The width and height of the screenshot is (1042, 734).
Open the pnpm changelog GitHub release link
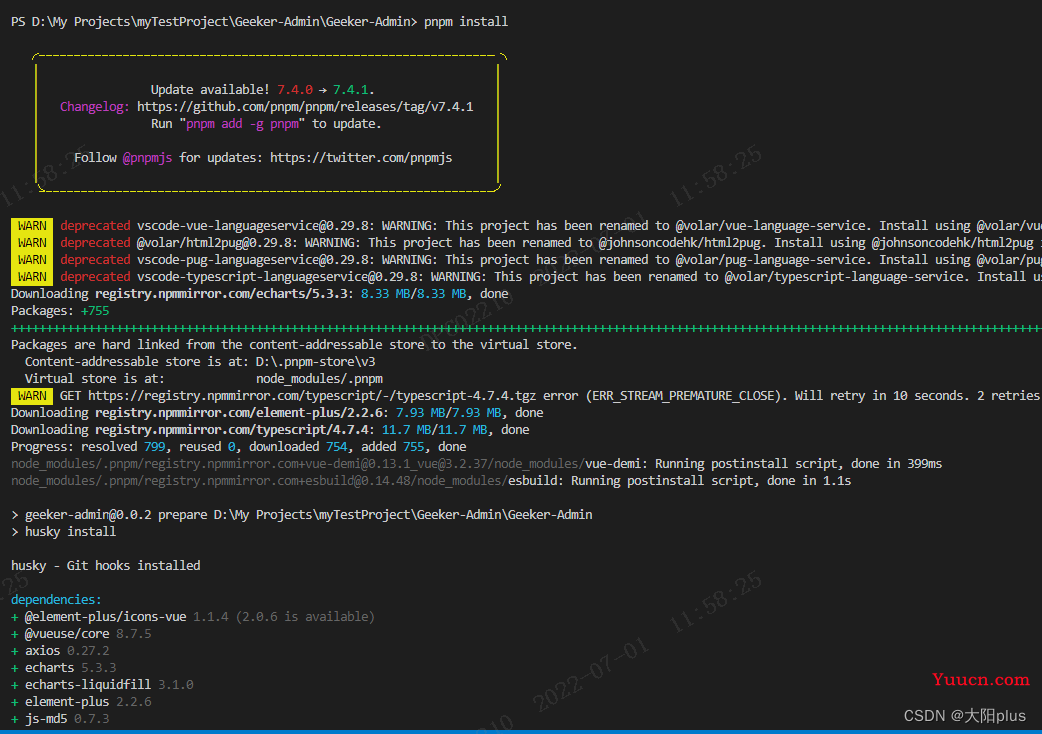click(305, 106)
